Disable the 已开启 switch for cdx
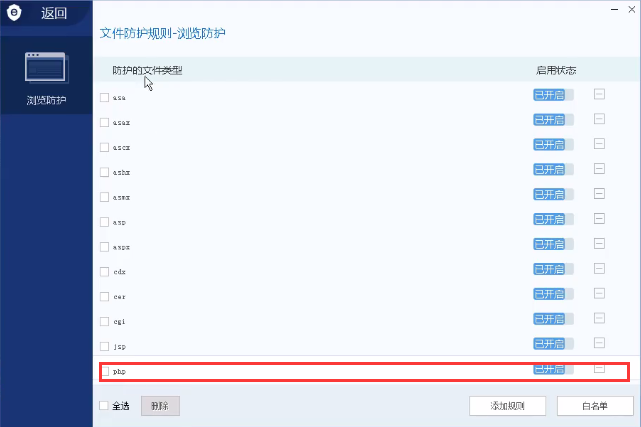641x427 pixels. [x=553, y=270]
